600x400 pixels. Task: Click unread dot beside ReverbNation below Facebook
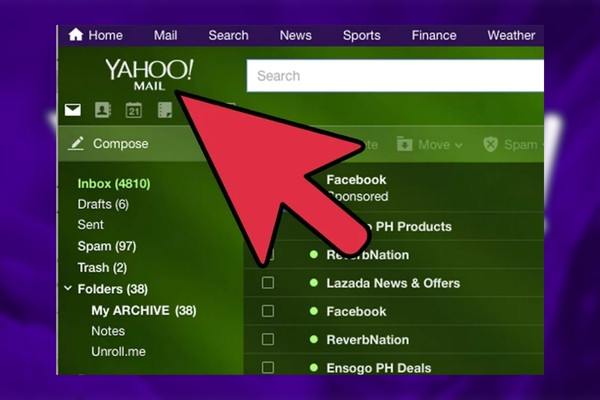[314, 340]
